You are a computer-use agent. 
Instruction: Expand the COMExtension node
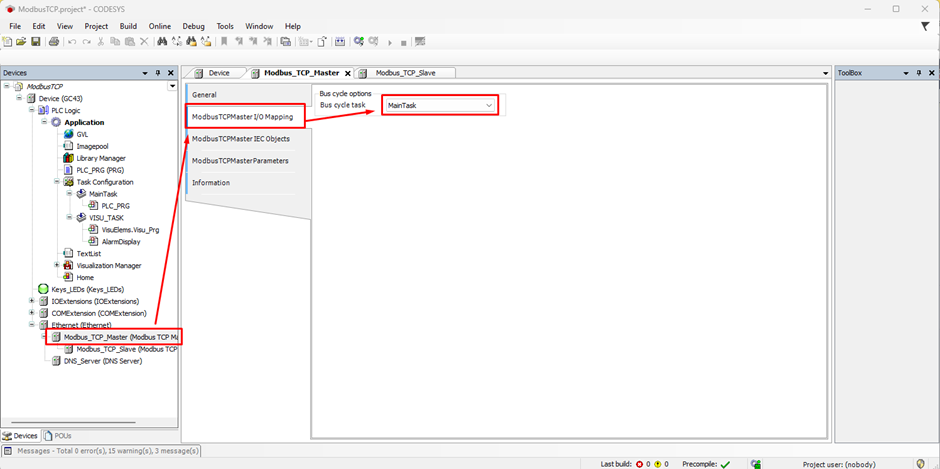pyautogui.click(x=32, y=313)
